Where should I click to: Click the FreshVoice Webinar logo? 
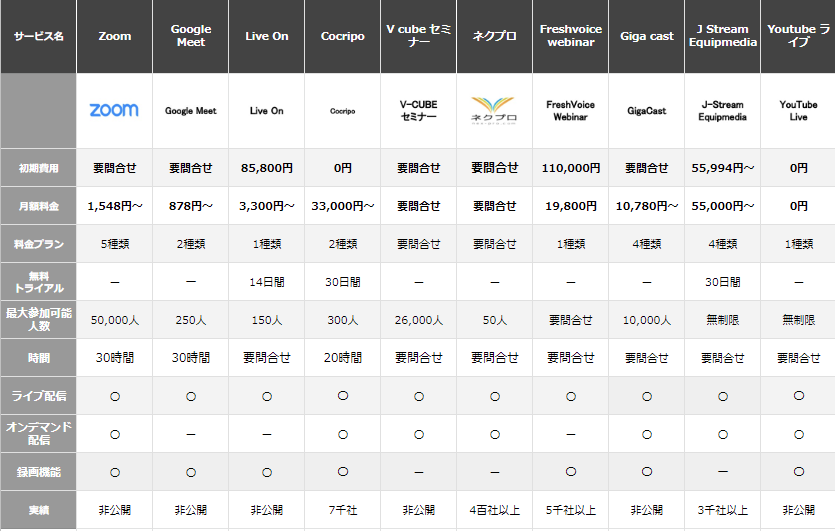click(x=570, y=110)
